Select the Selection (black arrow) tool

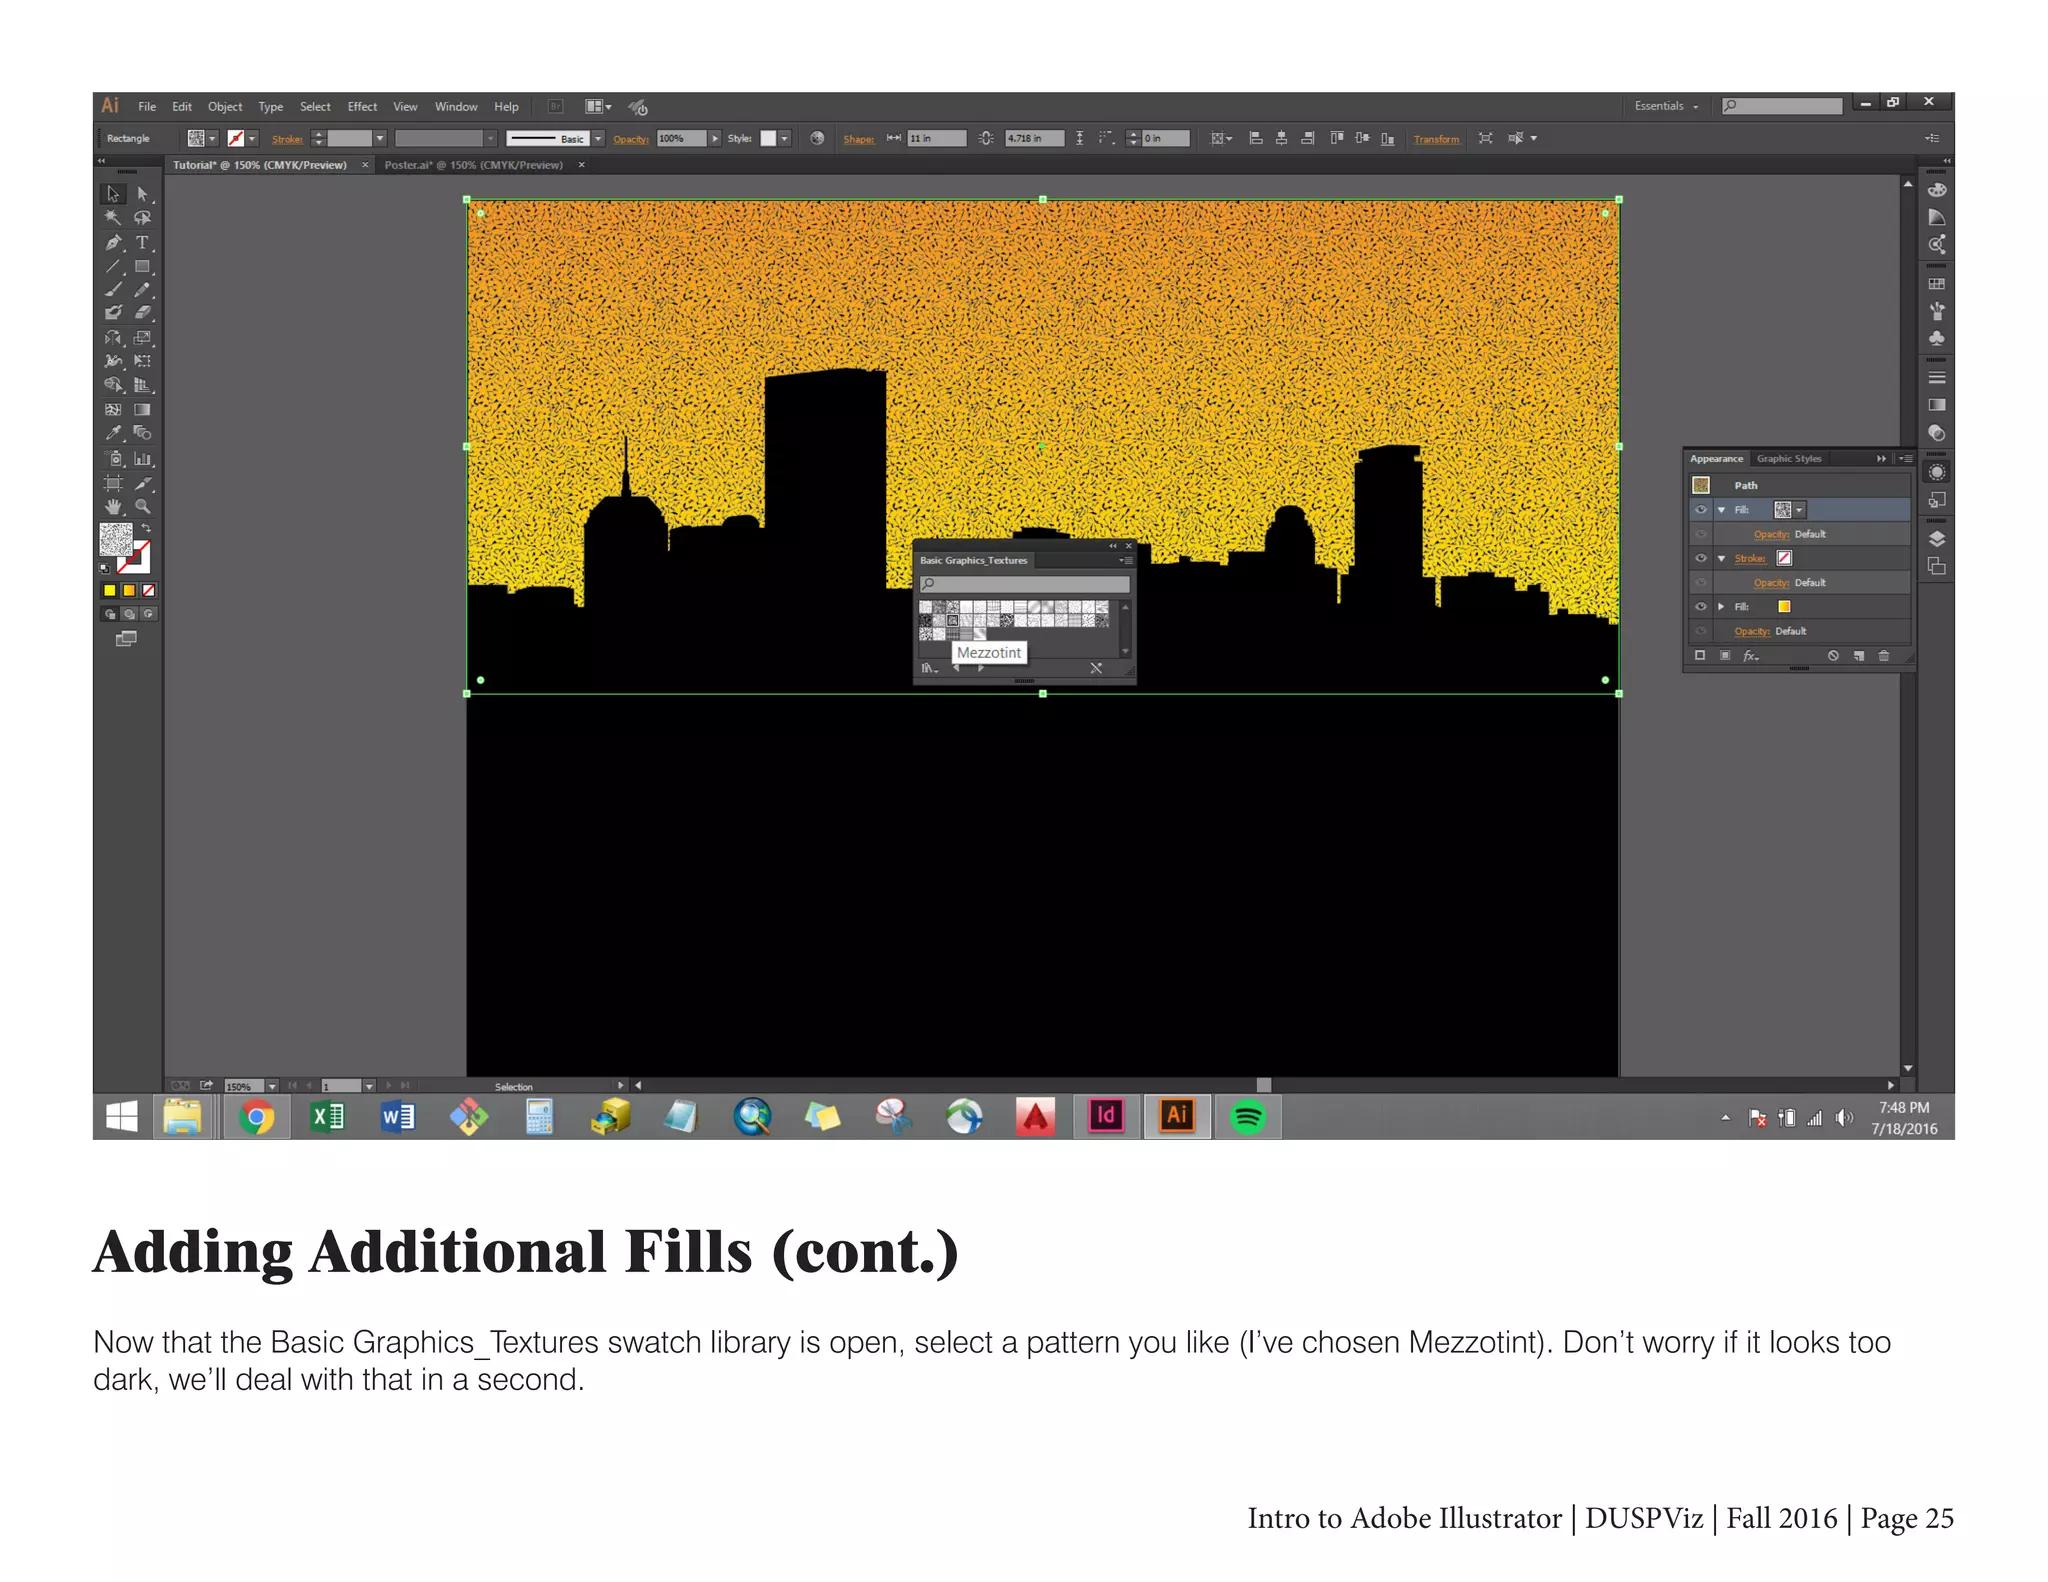tap(113, 193)
